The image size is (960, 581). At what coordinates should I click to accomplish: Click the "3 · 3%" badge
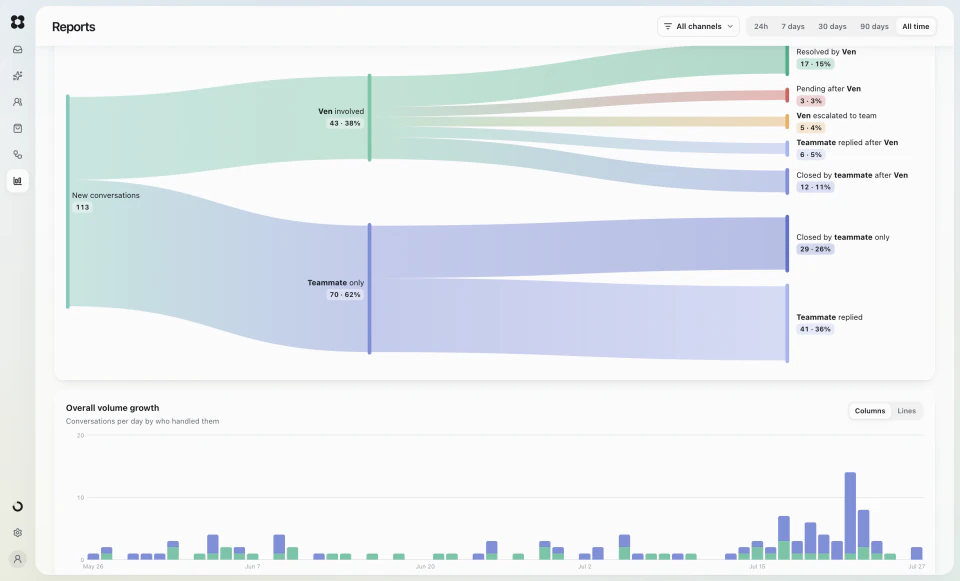(811, 101)
